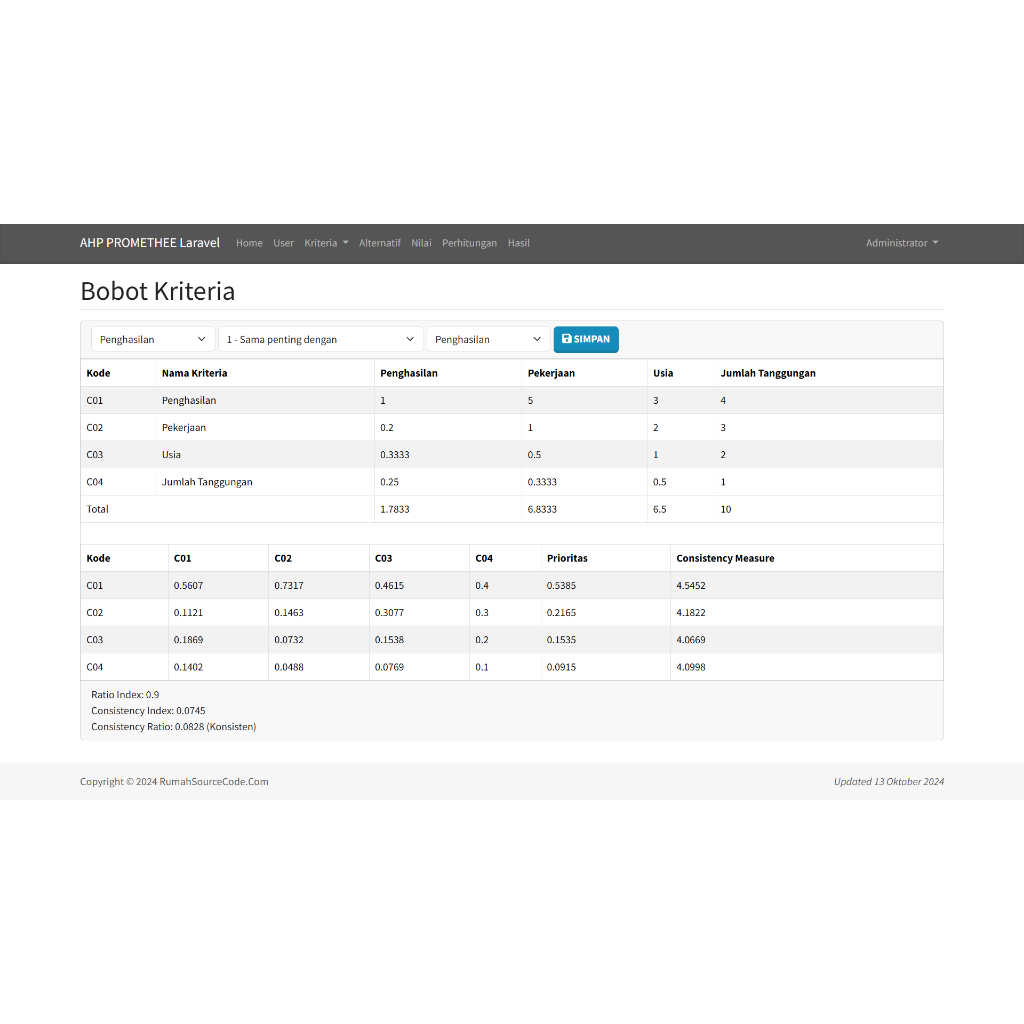Open the first Penghasilan criteria dropdown

coord(153,339)
